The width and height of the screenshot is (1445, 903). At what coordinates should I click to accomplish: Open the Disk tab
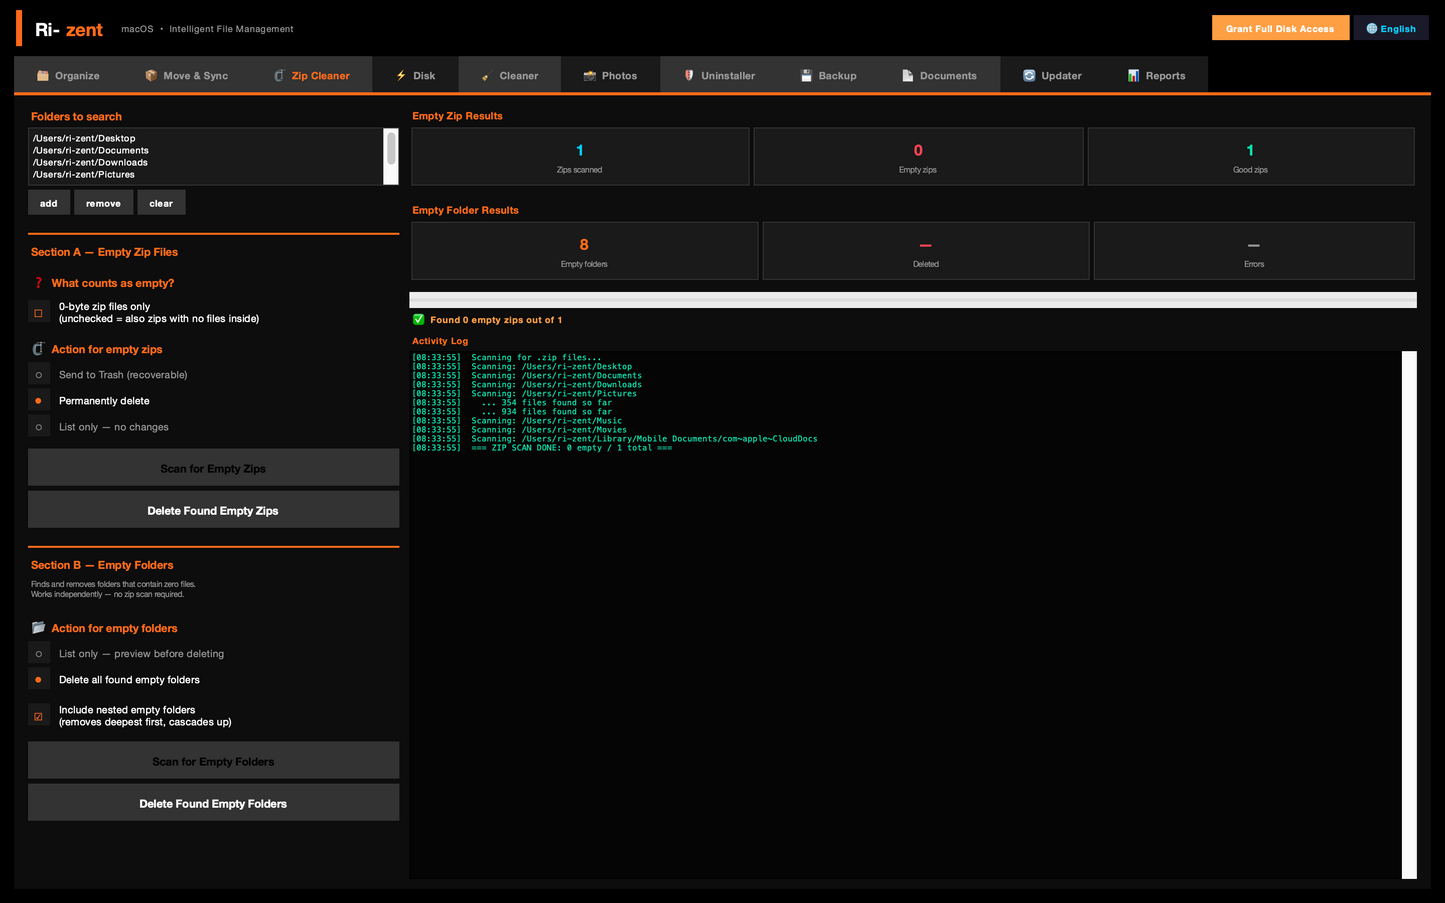click(x=415, y=75)
